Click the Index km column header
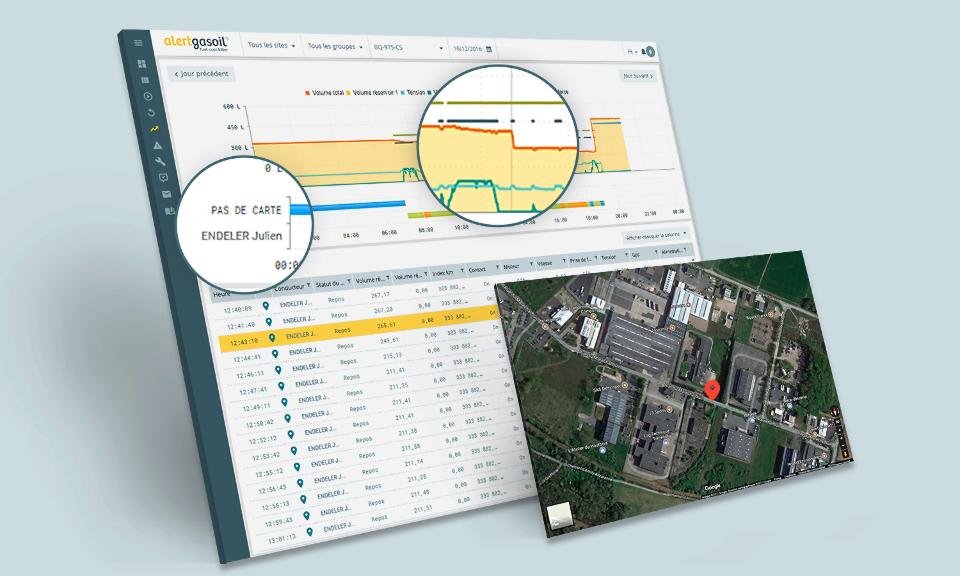The width and height of the screenshot is (960, 576). (x=441, y=273)
